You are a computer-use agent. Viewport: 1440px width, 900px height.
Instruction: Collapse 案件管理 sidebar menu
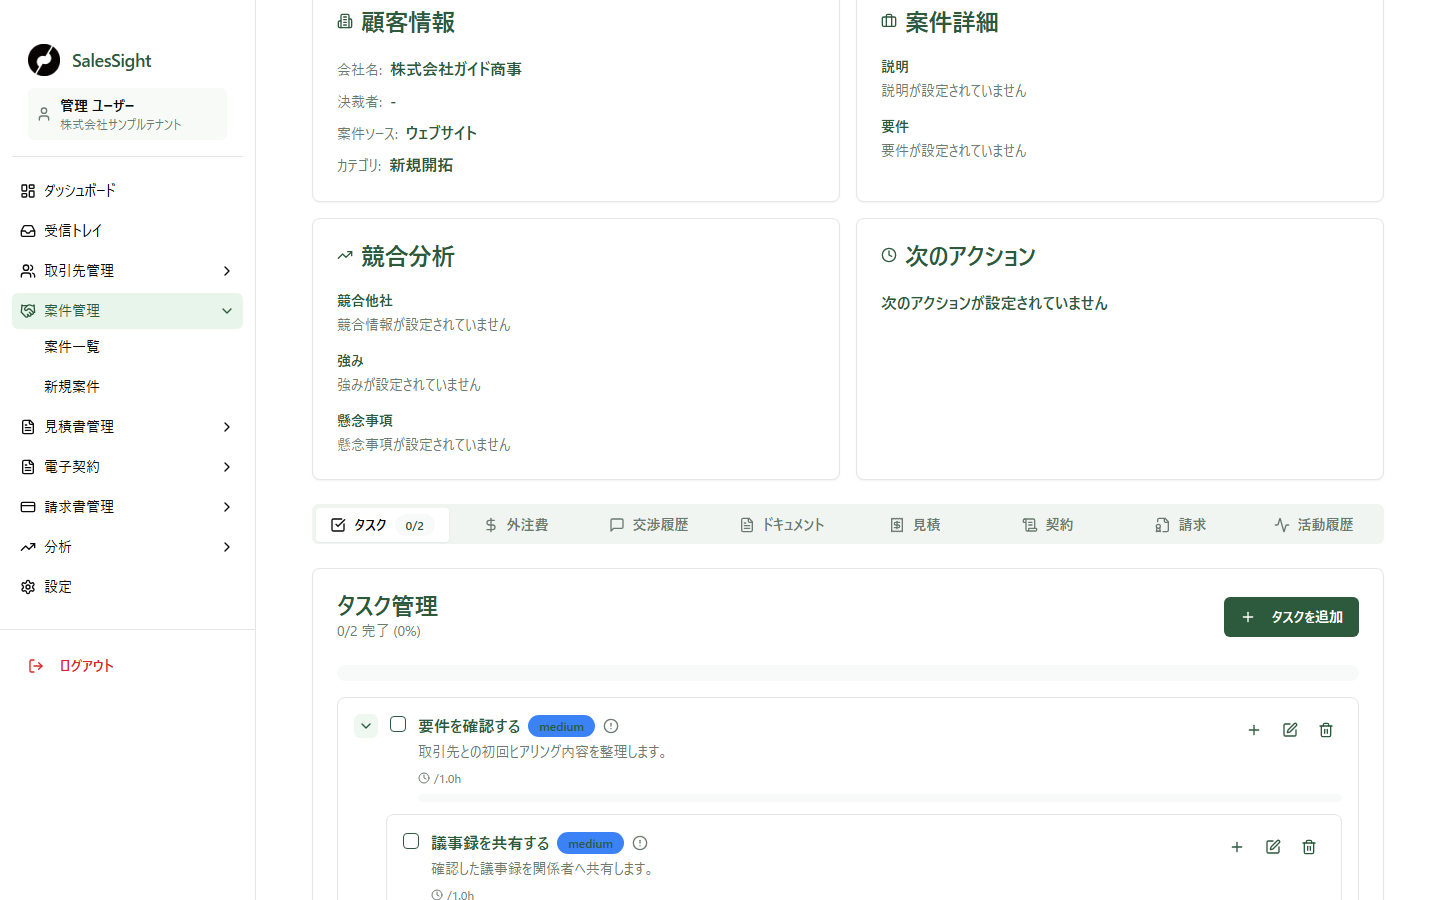[127, 311]
